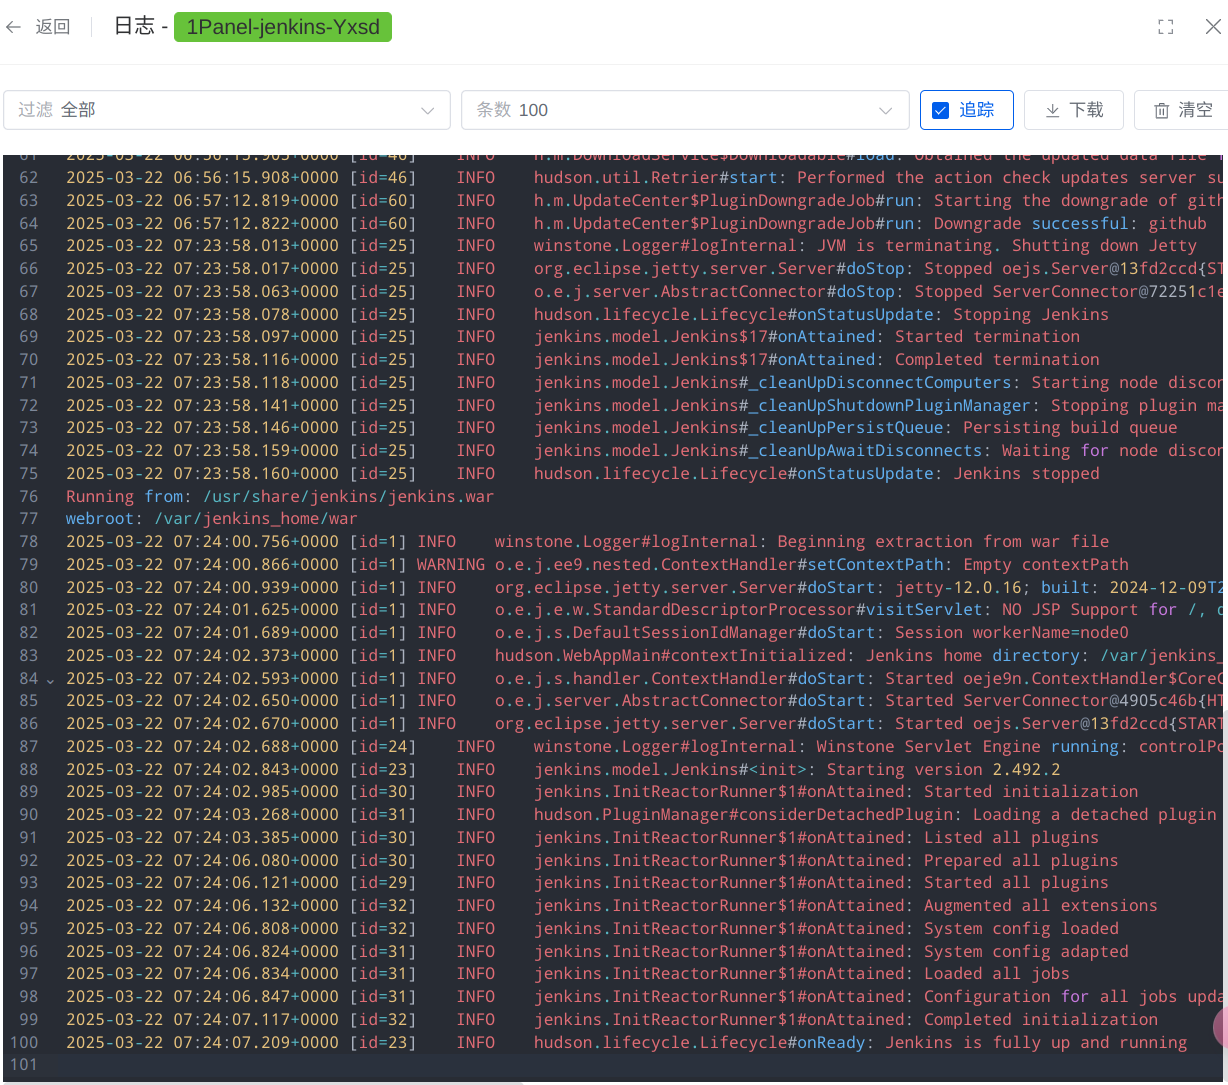Expand the 条数 dropdown chevron
The height and width of the screenshot is (1085, 1228).
tap(885, 110)
